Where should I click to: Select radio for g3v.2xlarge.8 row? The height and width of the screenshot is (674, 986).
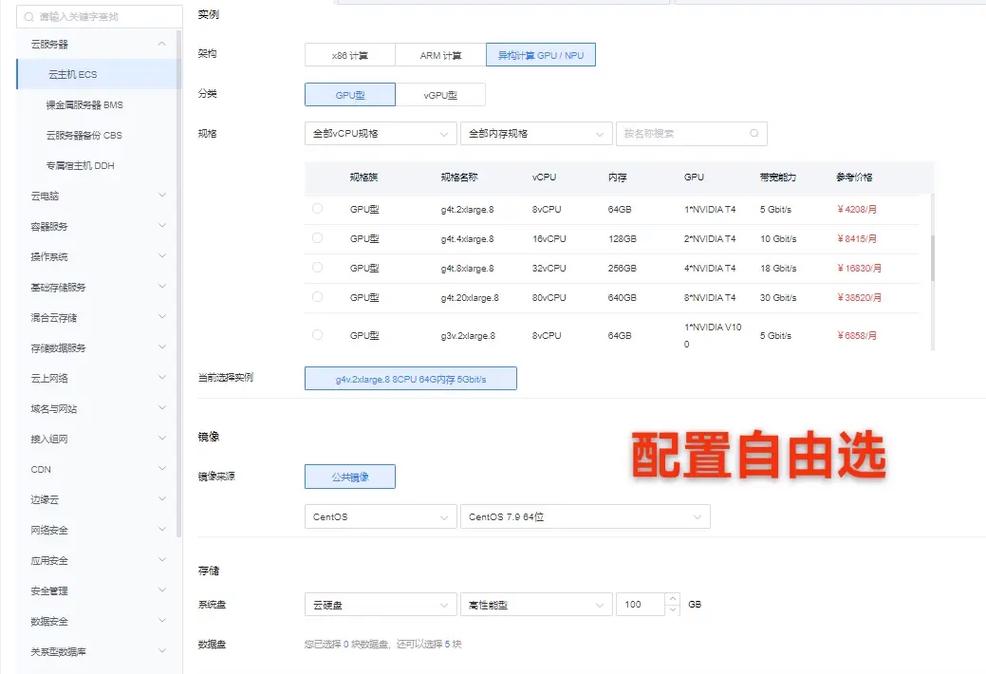click(318, 335)
